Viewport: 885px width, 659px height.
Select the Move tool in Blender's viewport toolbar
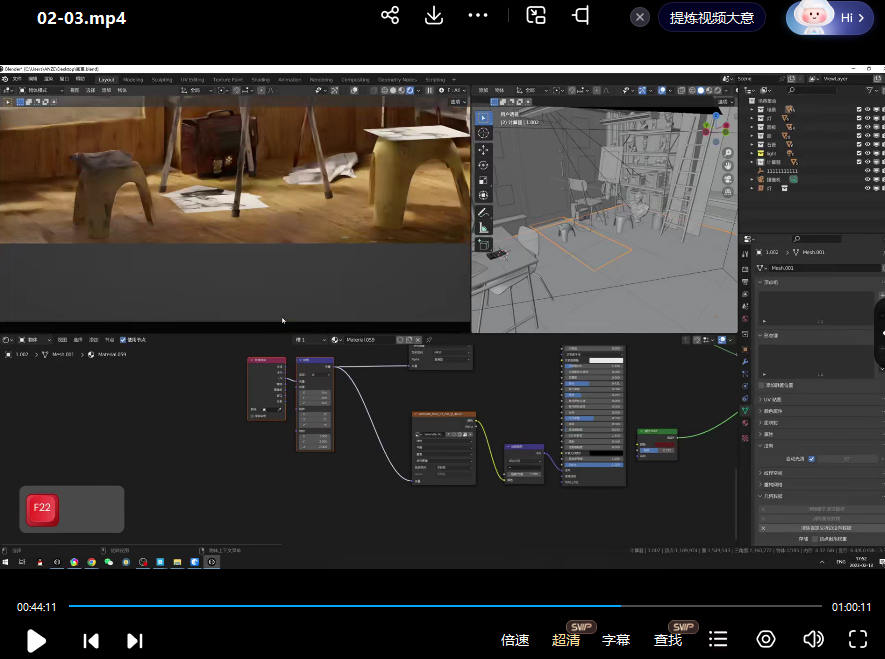[483, 149]
